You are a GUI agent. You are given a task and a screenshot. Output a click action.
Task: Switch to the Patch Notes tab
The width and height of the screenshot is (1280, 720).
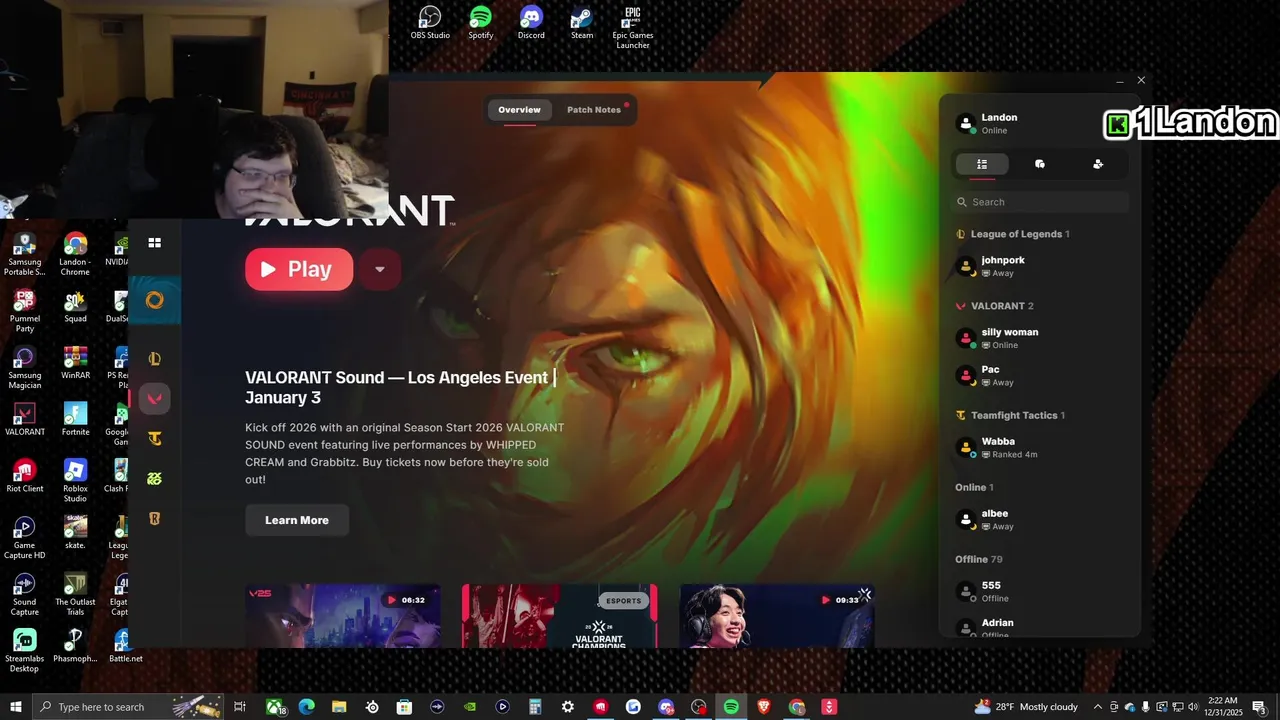tap(594, 110)
